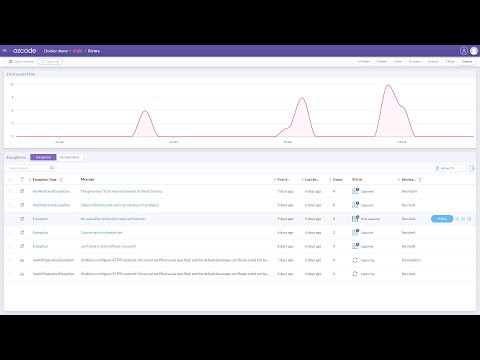Sort by the First Seen column

[283, 179]
